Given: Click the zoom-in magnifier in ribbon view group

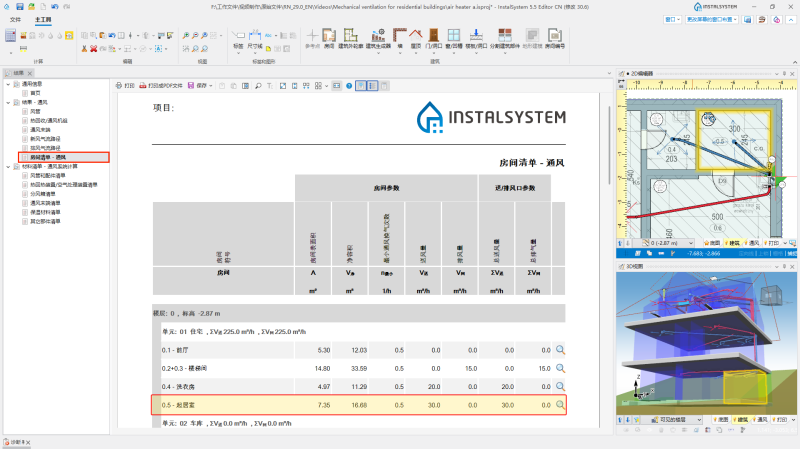Looking at the screenshot, I should click(x=186, y=35).
